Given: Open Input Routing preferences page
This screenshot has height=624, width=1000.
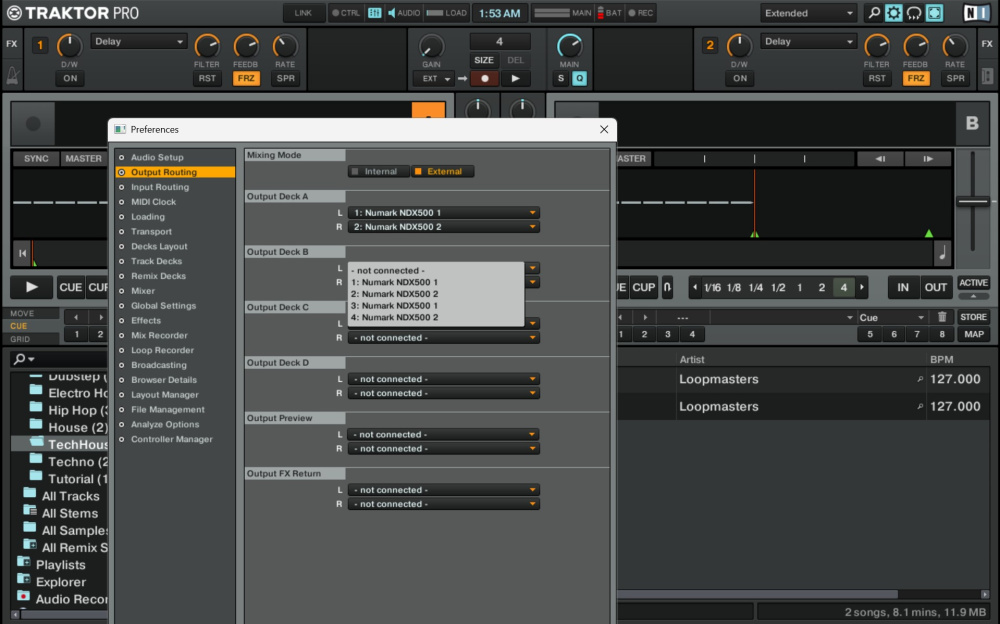Looking at the screenshot, I should click(159, 187).
